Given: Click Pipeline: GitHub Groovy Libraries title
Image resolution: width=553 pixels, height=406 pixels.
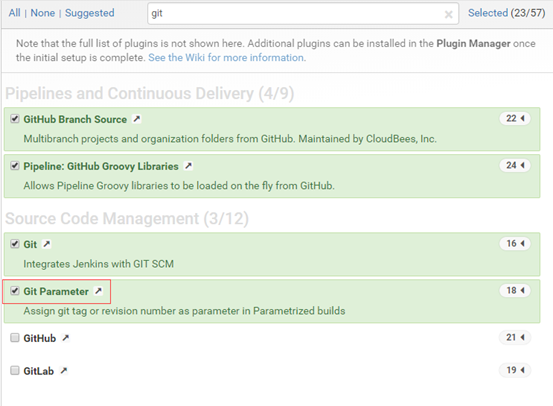Looking at the screenshot, I should point(101,166).
